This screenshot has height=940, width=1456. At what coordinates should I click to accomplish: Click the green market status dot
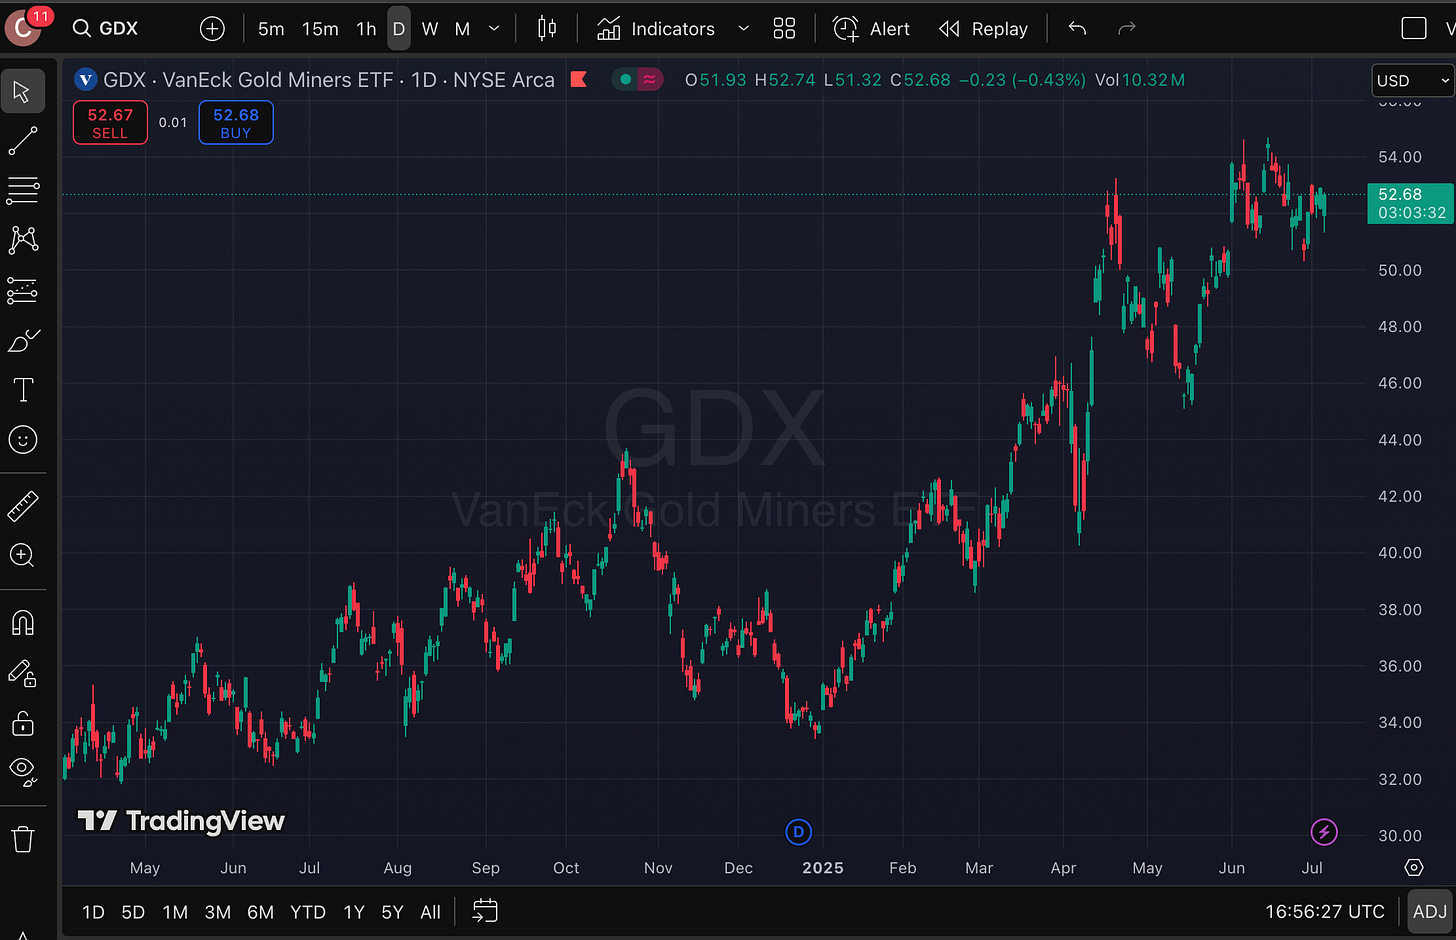click(x=626, y=79)
